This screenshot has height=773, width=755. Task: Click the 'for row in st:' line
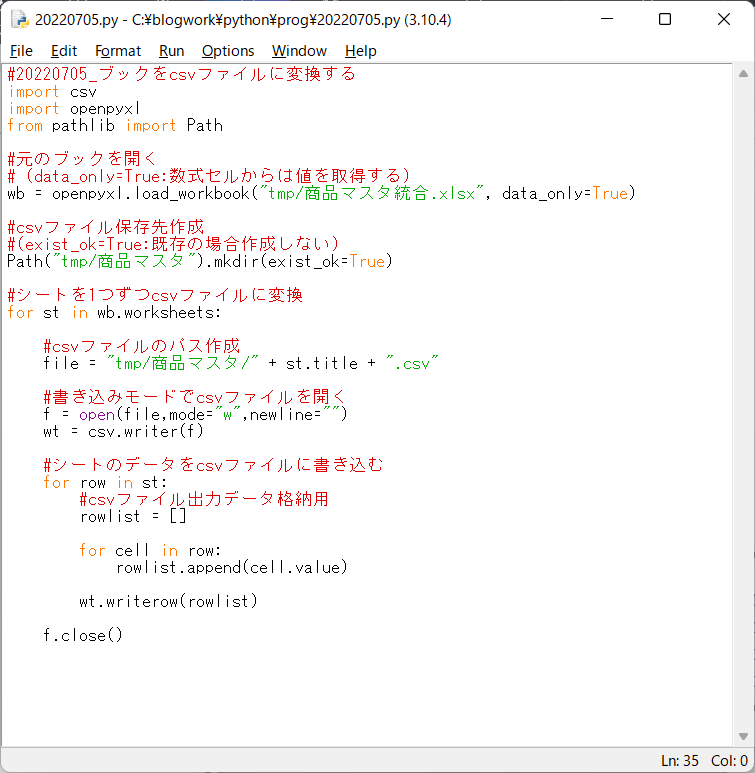[x=106, y=482]
